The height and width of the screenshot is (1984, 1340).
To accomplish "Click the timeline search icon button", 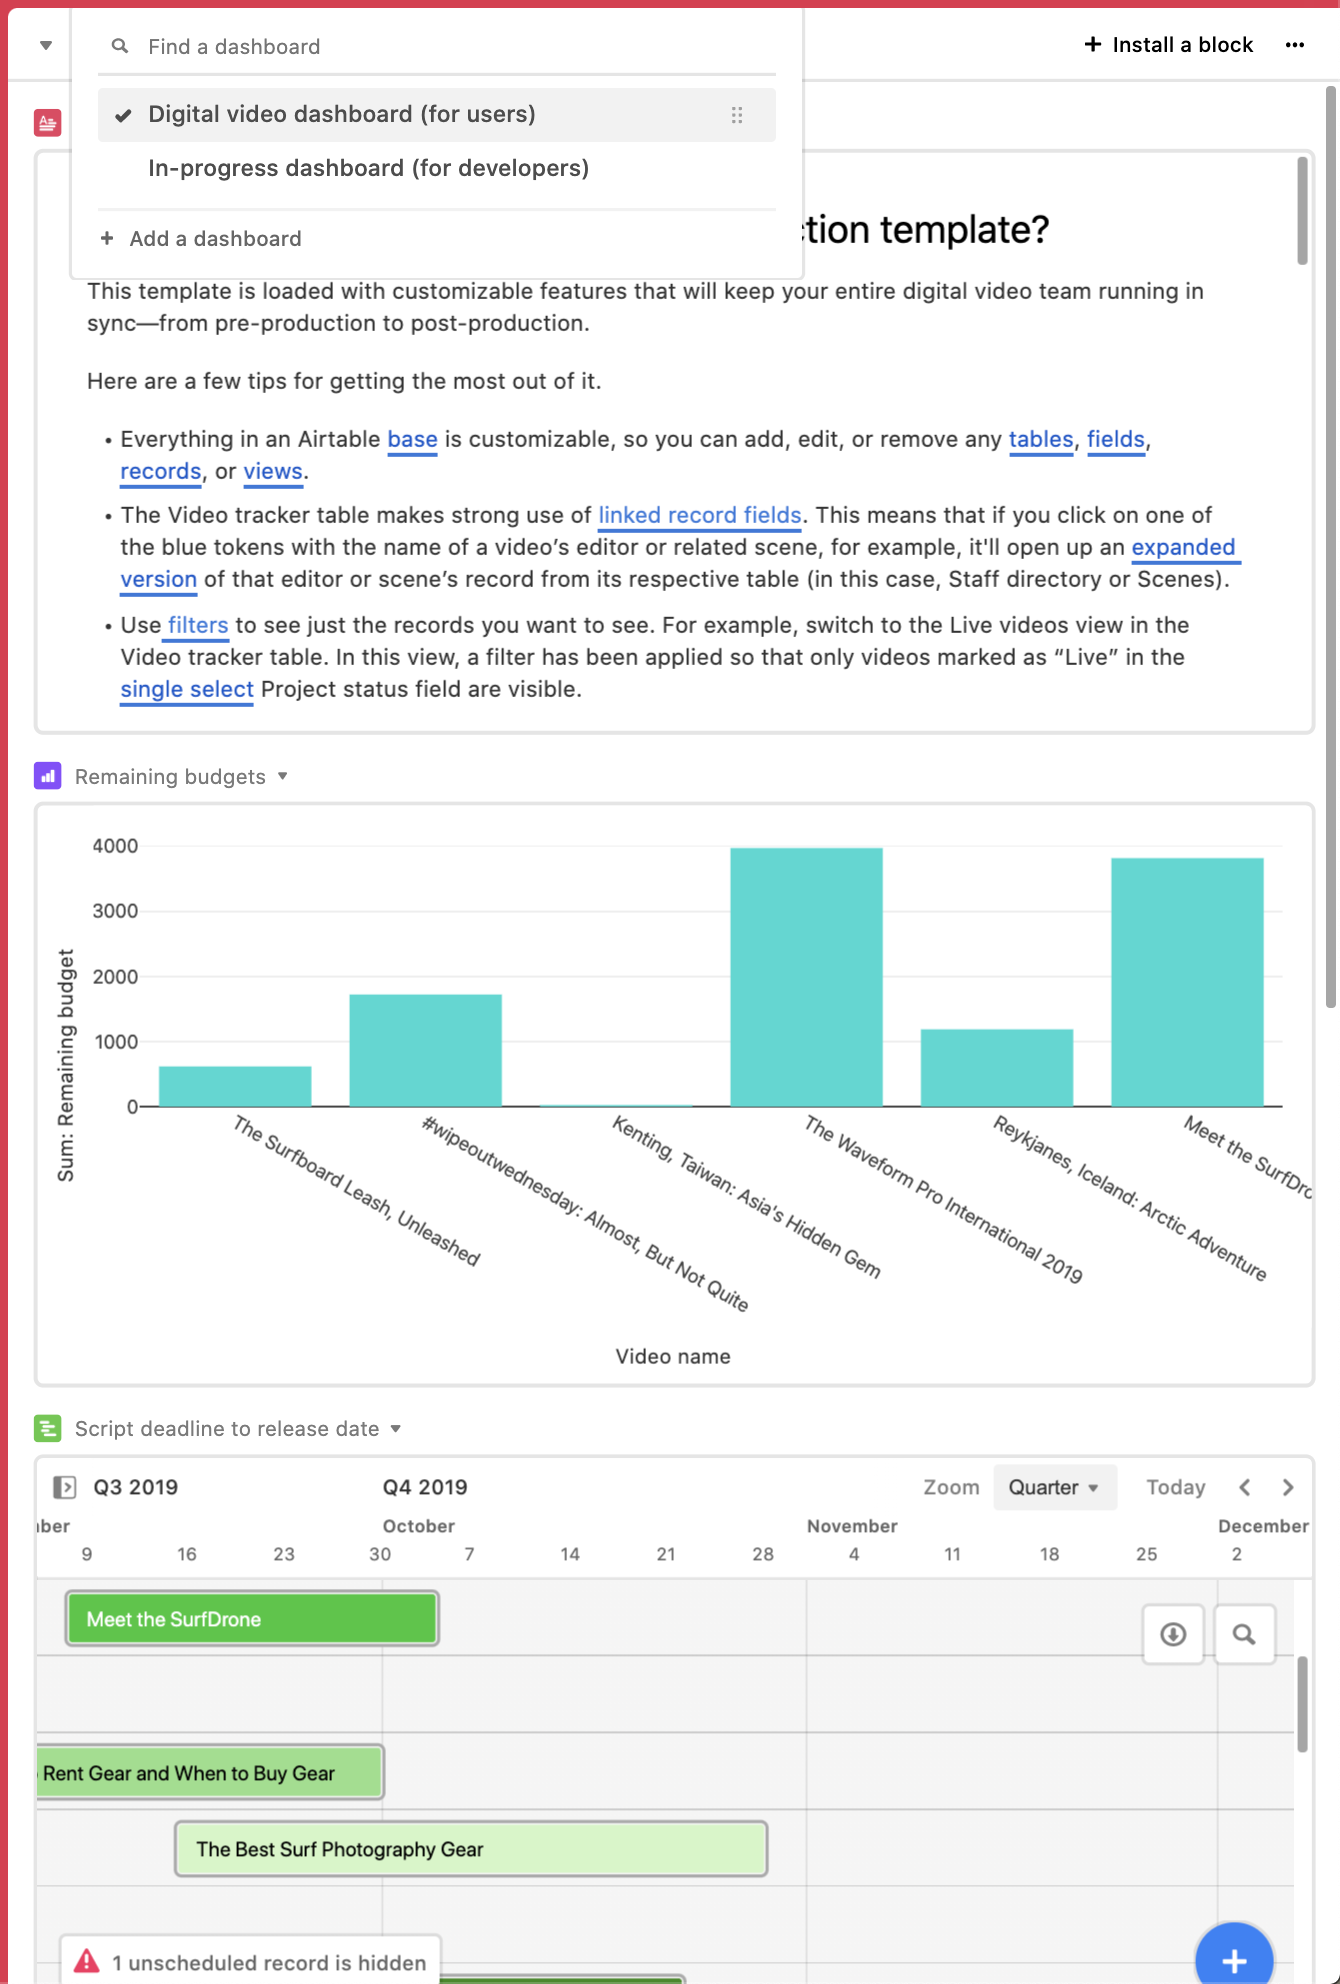I will click(1244, 1634).
